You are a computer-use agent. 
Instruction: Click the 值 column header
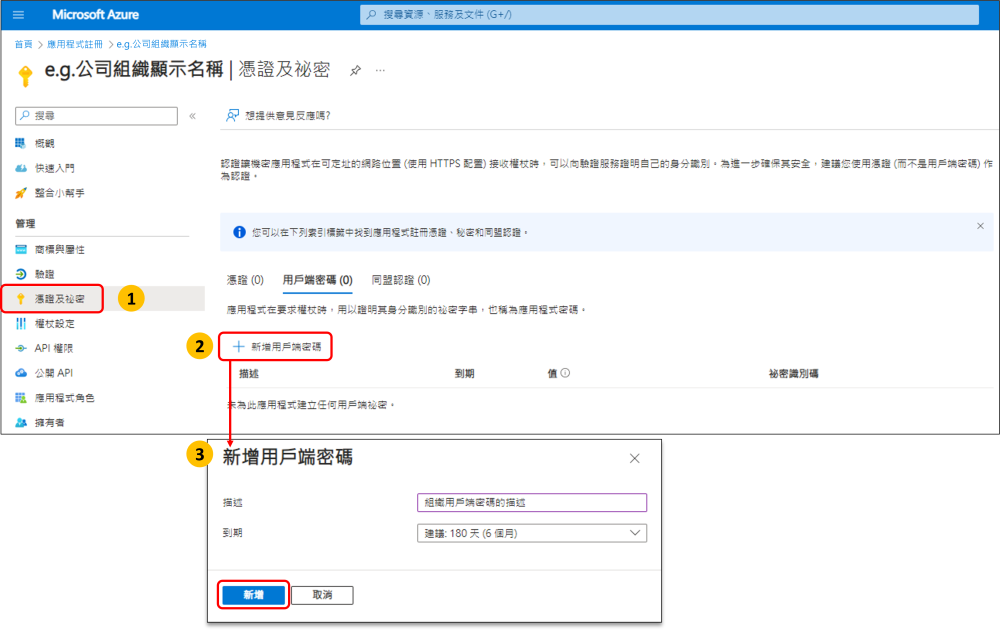click(x=552, y=374)
